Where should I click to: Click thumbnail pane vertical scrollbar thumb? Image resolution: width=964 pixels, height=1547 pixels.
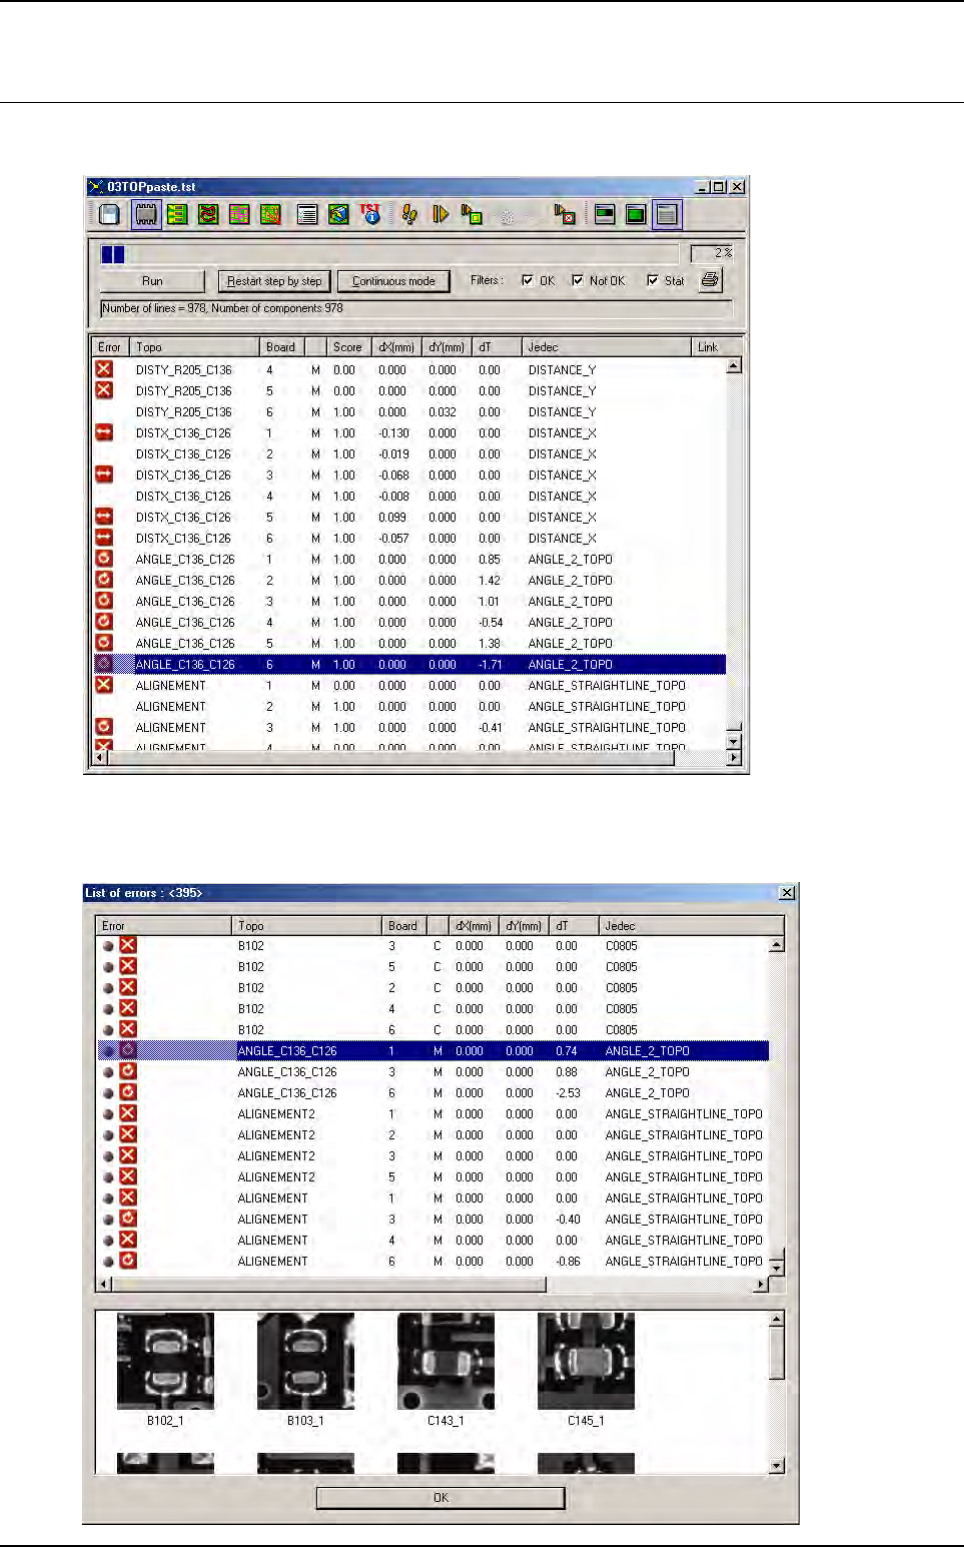click(x=777, y=1352)
